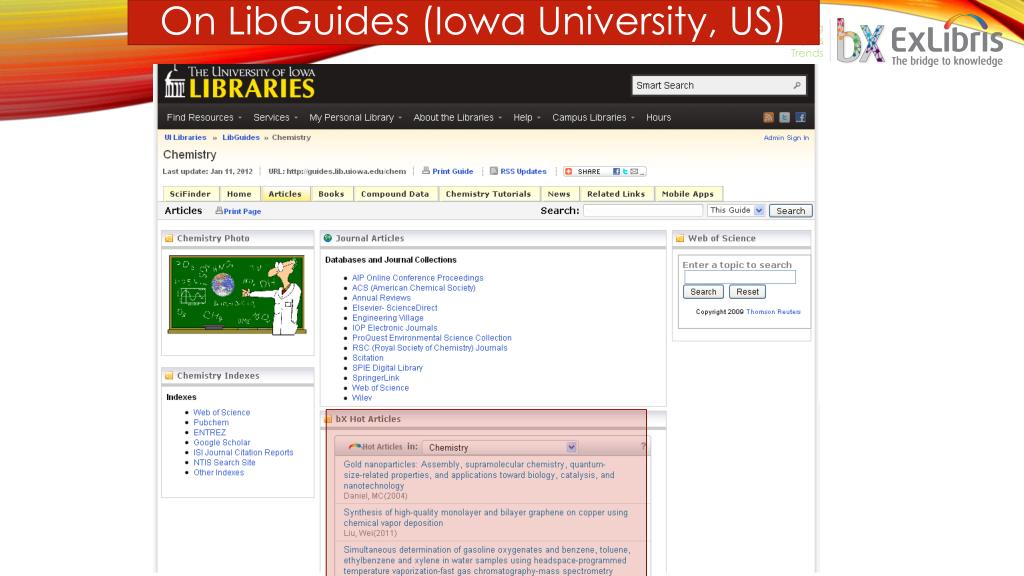
Task: Open the ENTREZ index link
Action: 210,432
